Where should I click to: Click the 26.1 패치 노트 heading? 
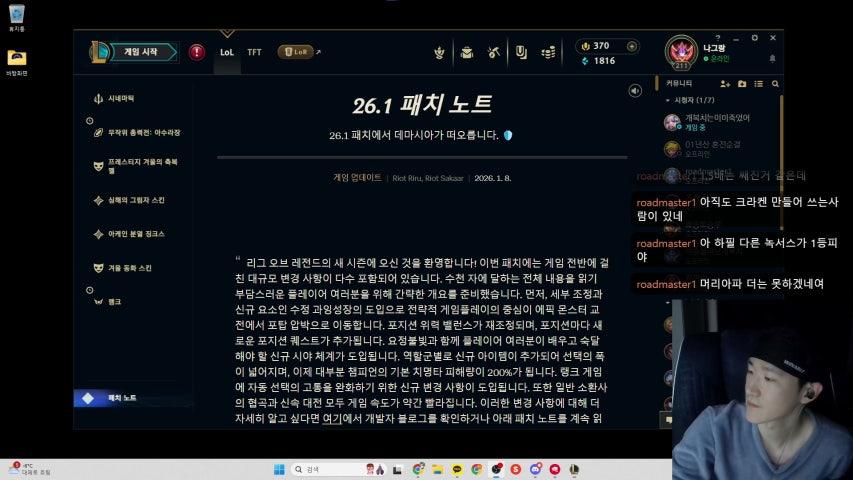coord(423,104)
